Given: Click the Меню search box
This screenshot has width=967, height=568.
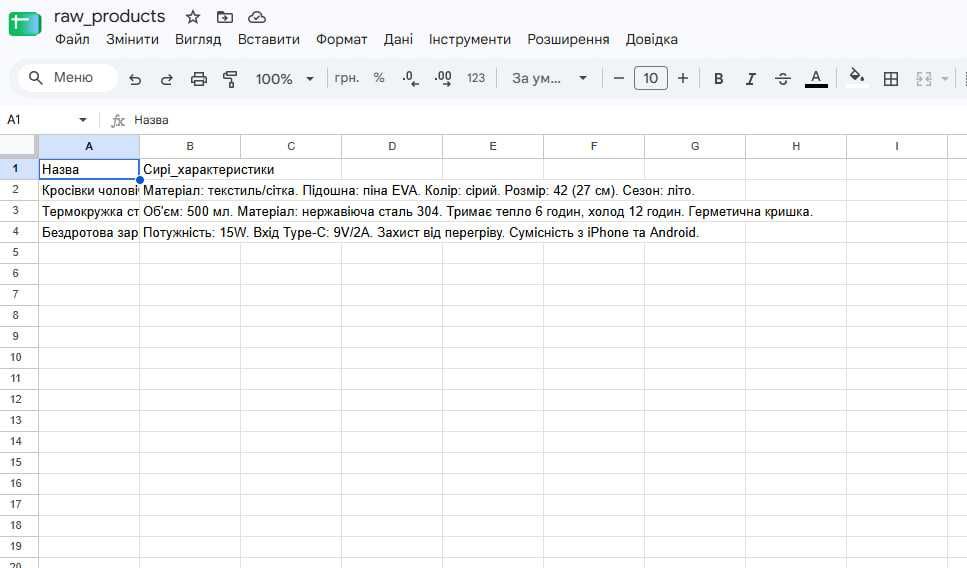Looking at the screenshot, I should pos(67,78).
